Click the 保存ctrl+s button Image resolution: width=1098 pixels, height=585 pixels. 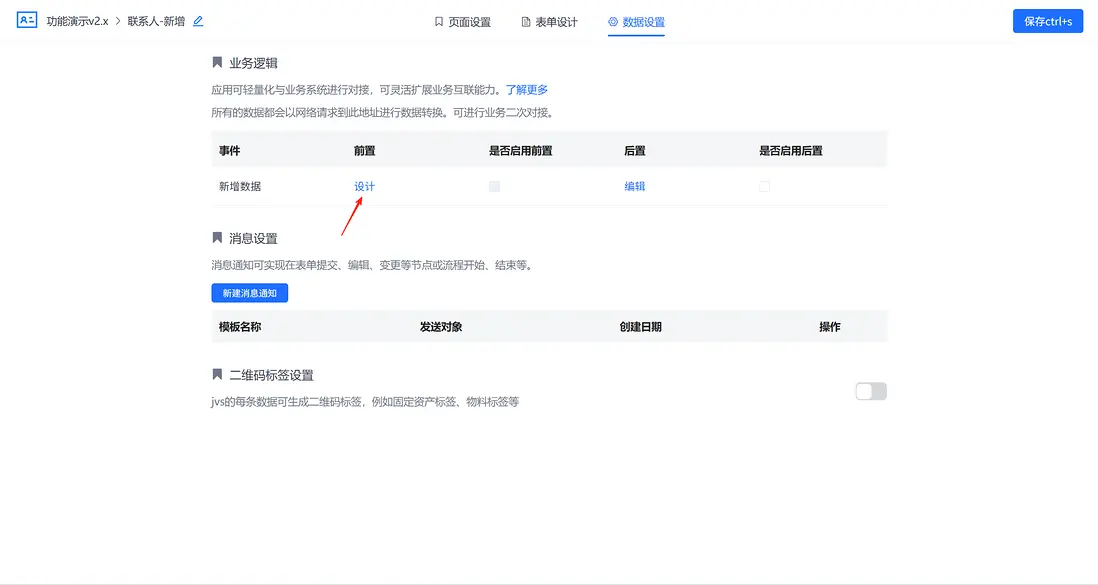pyautogui.click(x=1048, y=21)
